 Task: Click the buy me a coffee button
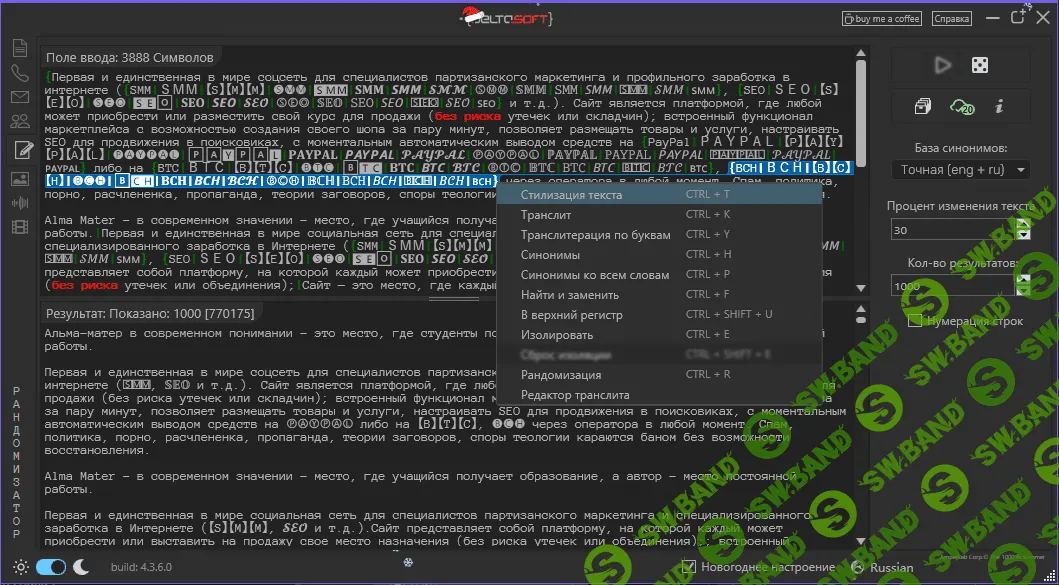click(x=882, y=19)
